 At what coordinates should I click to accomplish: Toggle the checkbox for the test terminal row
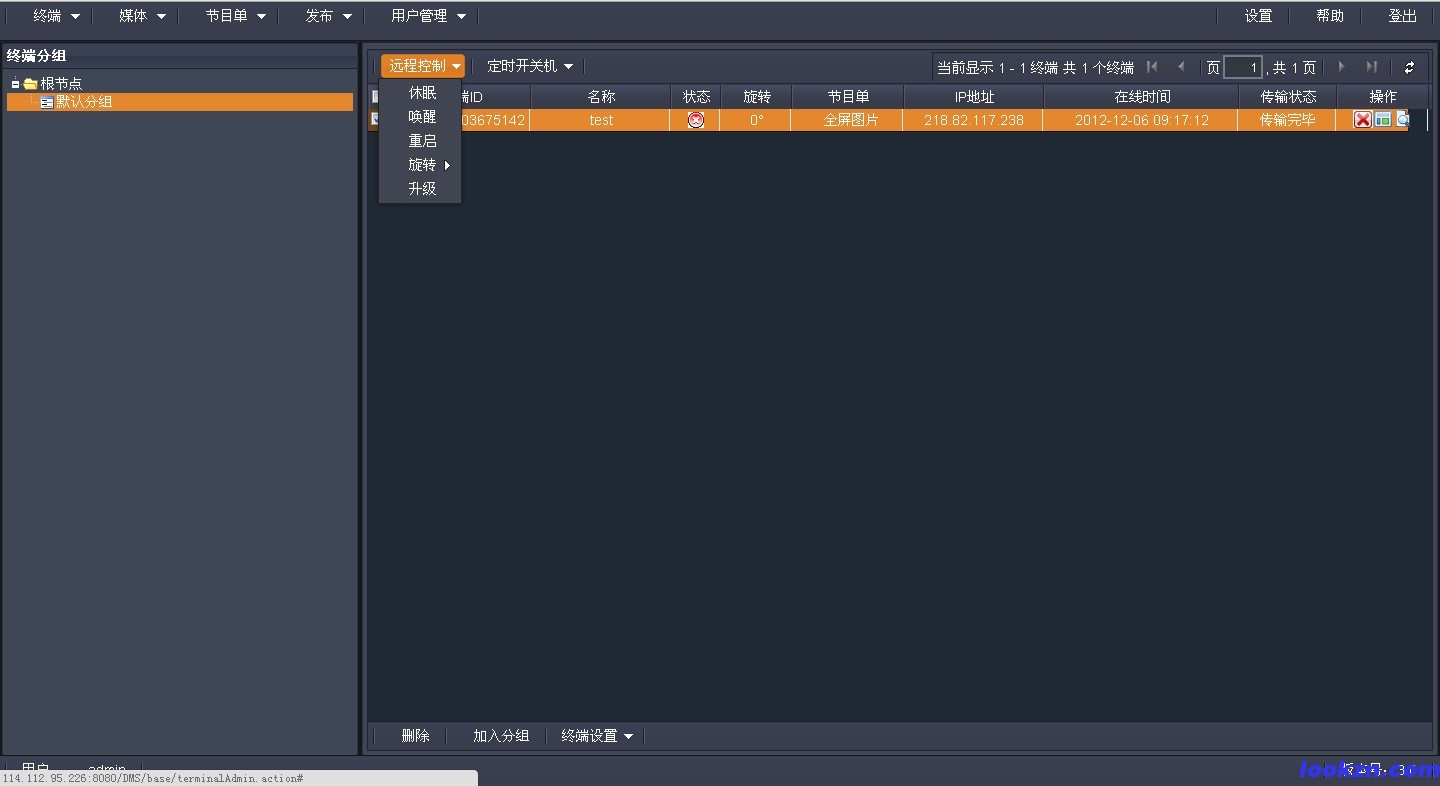(x=375, y=120)
